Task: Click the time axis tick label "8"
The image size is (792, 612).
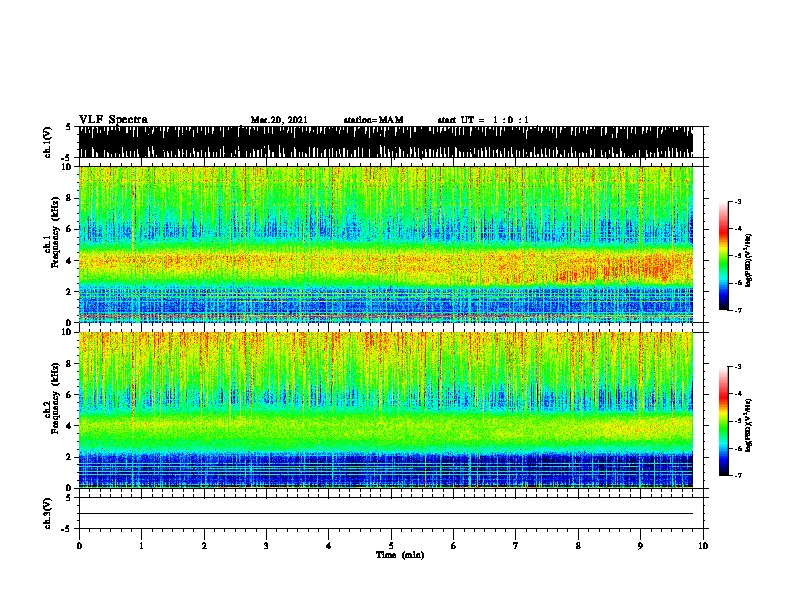Action: pyautogui.click(x=578, y=546)
